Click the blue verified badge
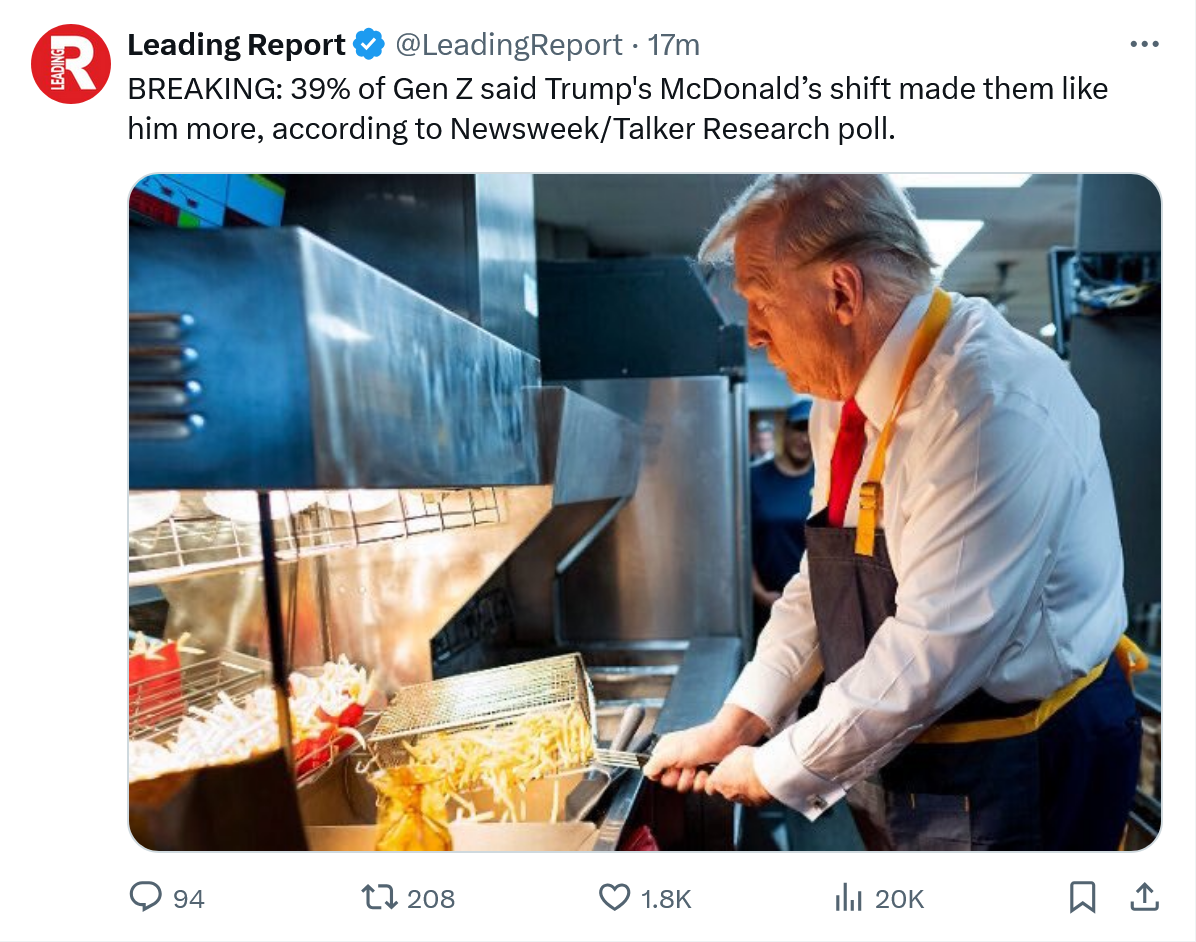 (x=369, y=45)
